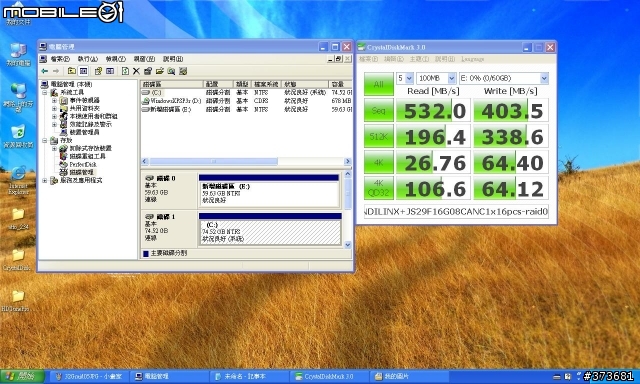Click the 512K test button
Image resolution: width=640 pixels, height=384 pixels.
[x=378, y=136]
